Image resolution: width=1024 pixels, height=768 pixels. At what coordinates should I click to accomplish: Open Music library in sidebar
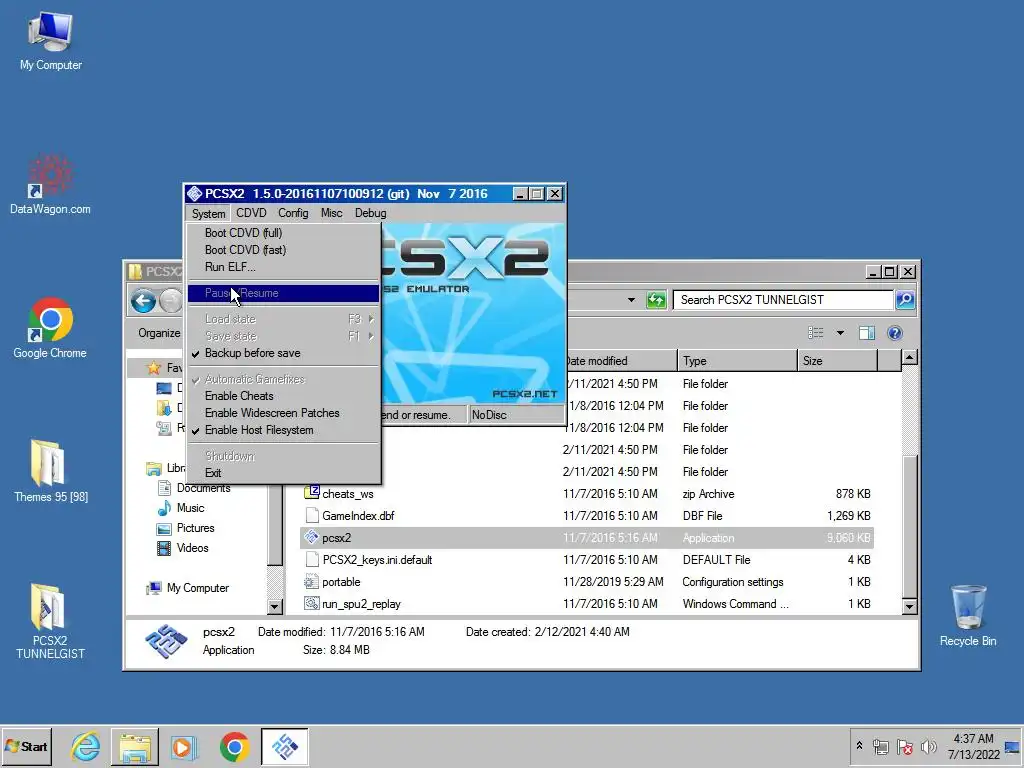[x=181, y=507]
